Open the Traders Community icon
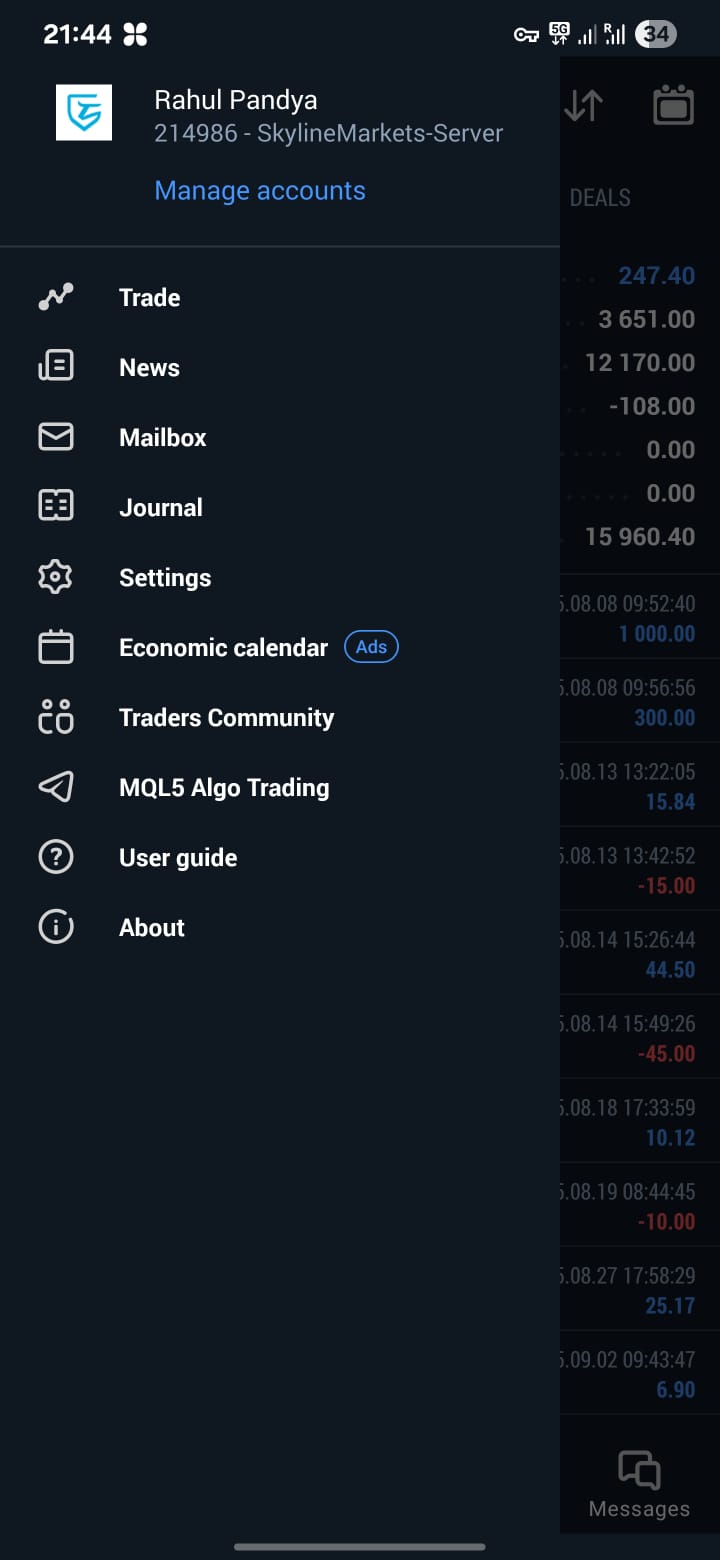 coord(56,717)
